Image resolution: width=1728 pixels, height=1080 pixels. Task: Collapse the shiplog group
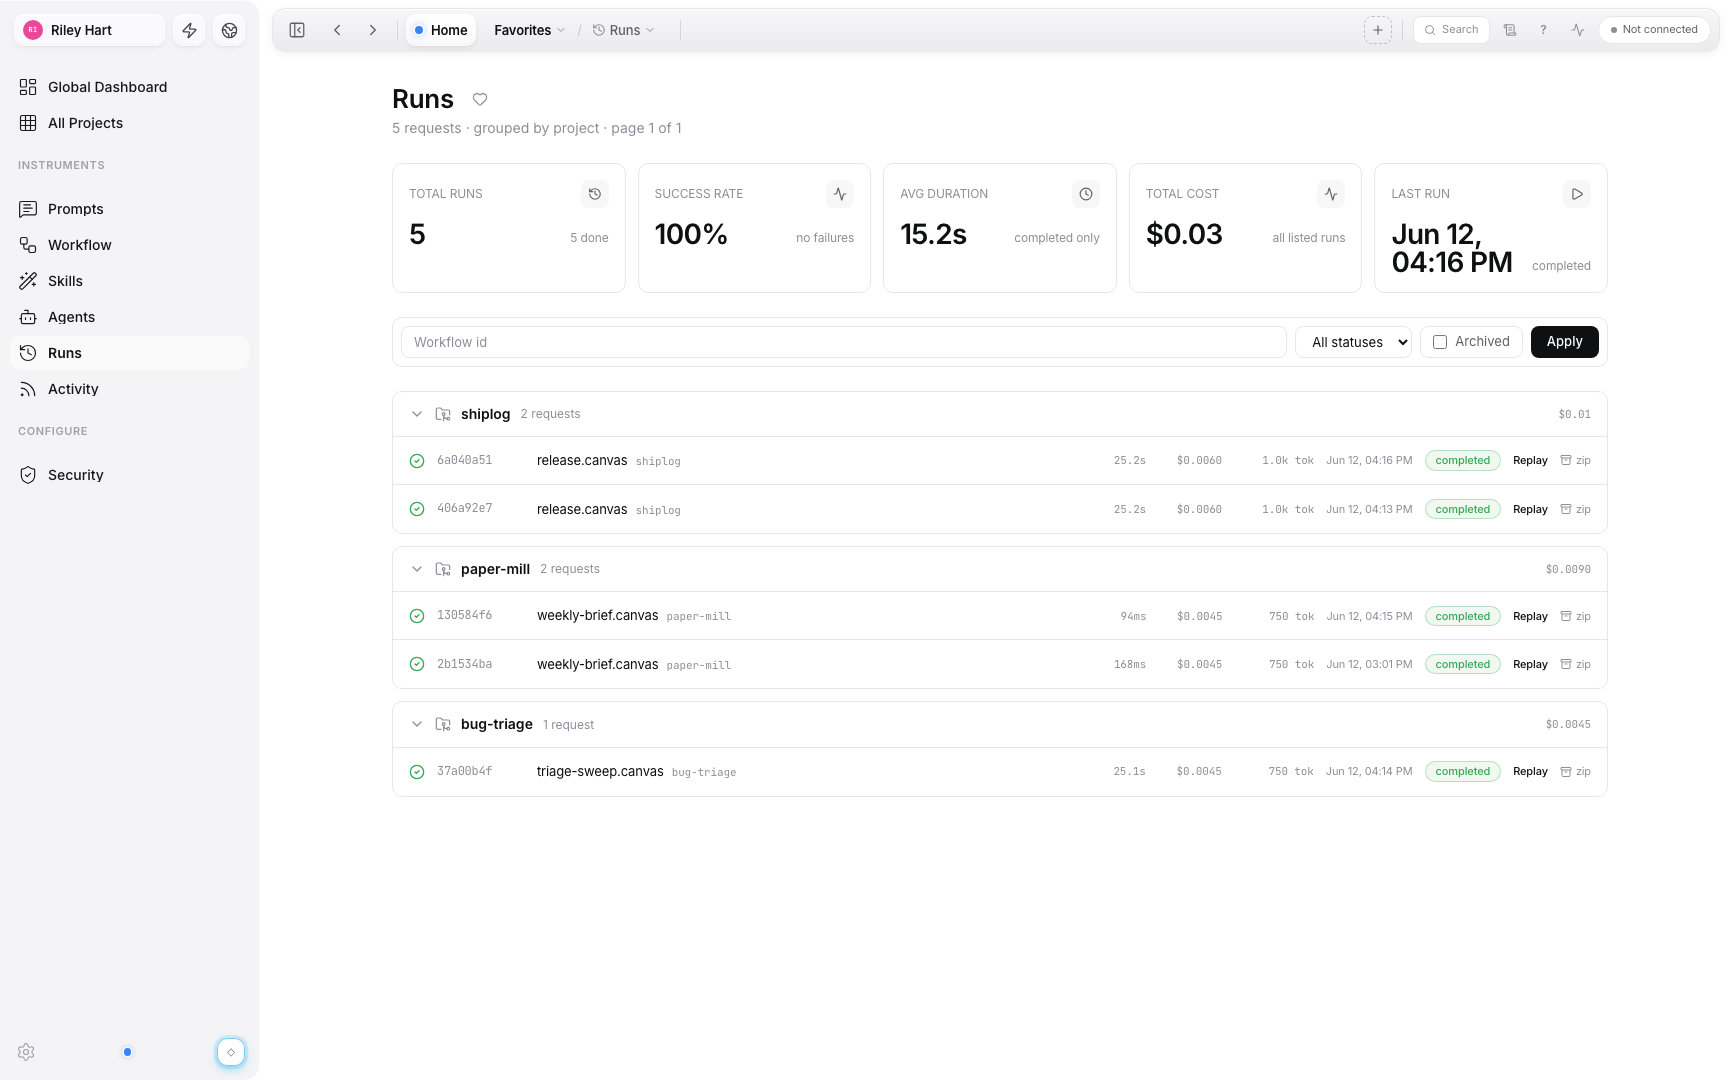[417, 414]
